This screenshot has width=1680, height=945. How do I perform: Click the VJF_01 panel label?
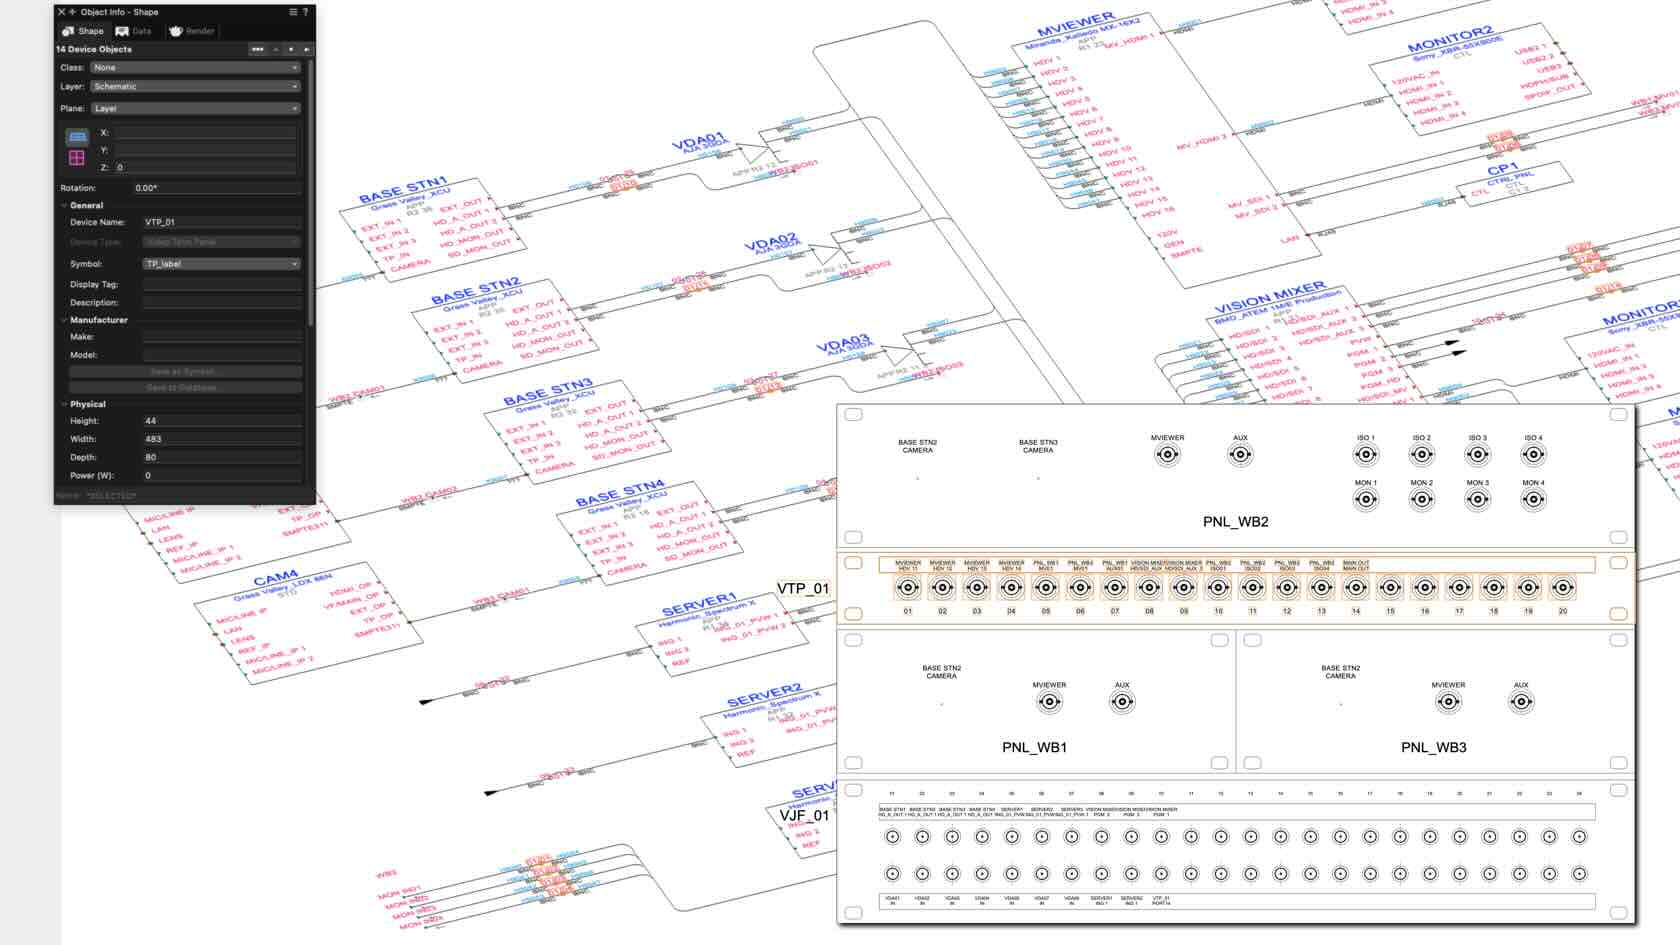(x=804, y=815)
